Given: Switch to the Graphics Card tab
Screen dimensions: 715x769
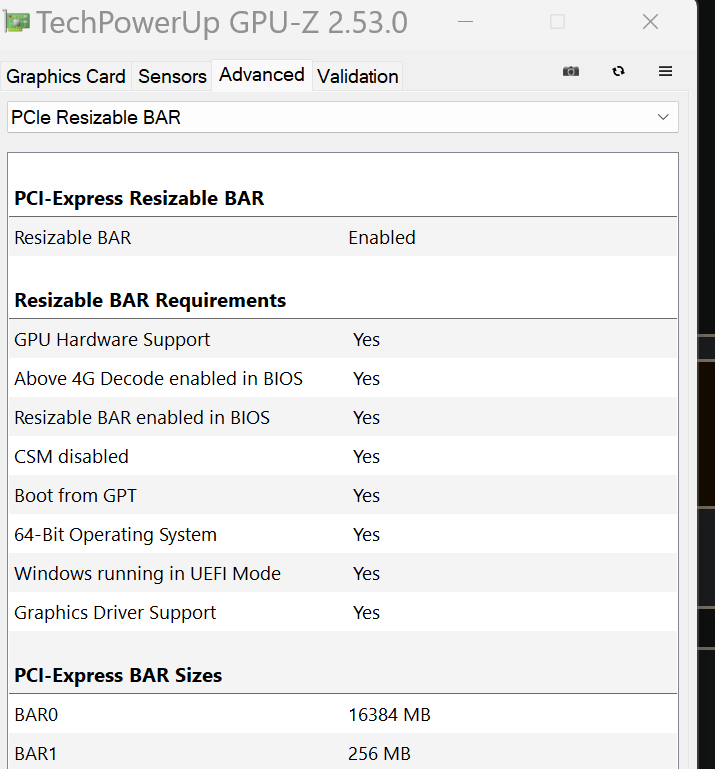Looking at the screenshot, I should point(66,76).
